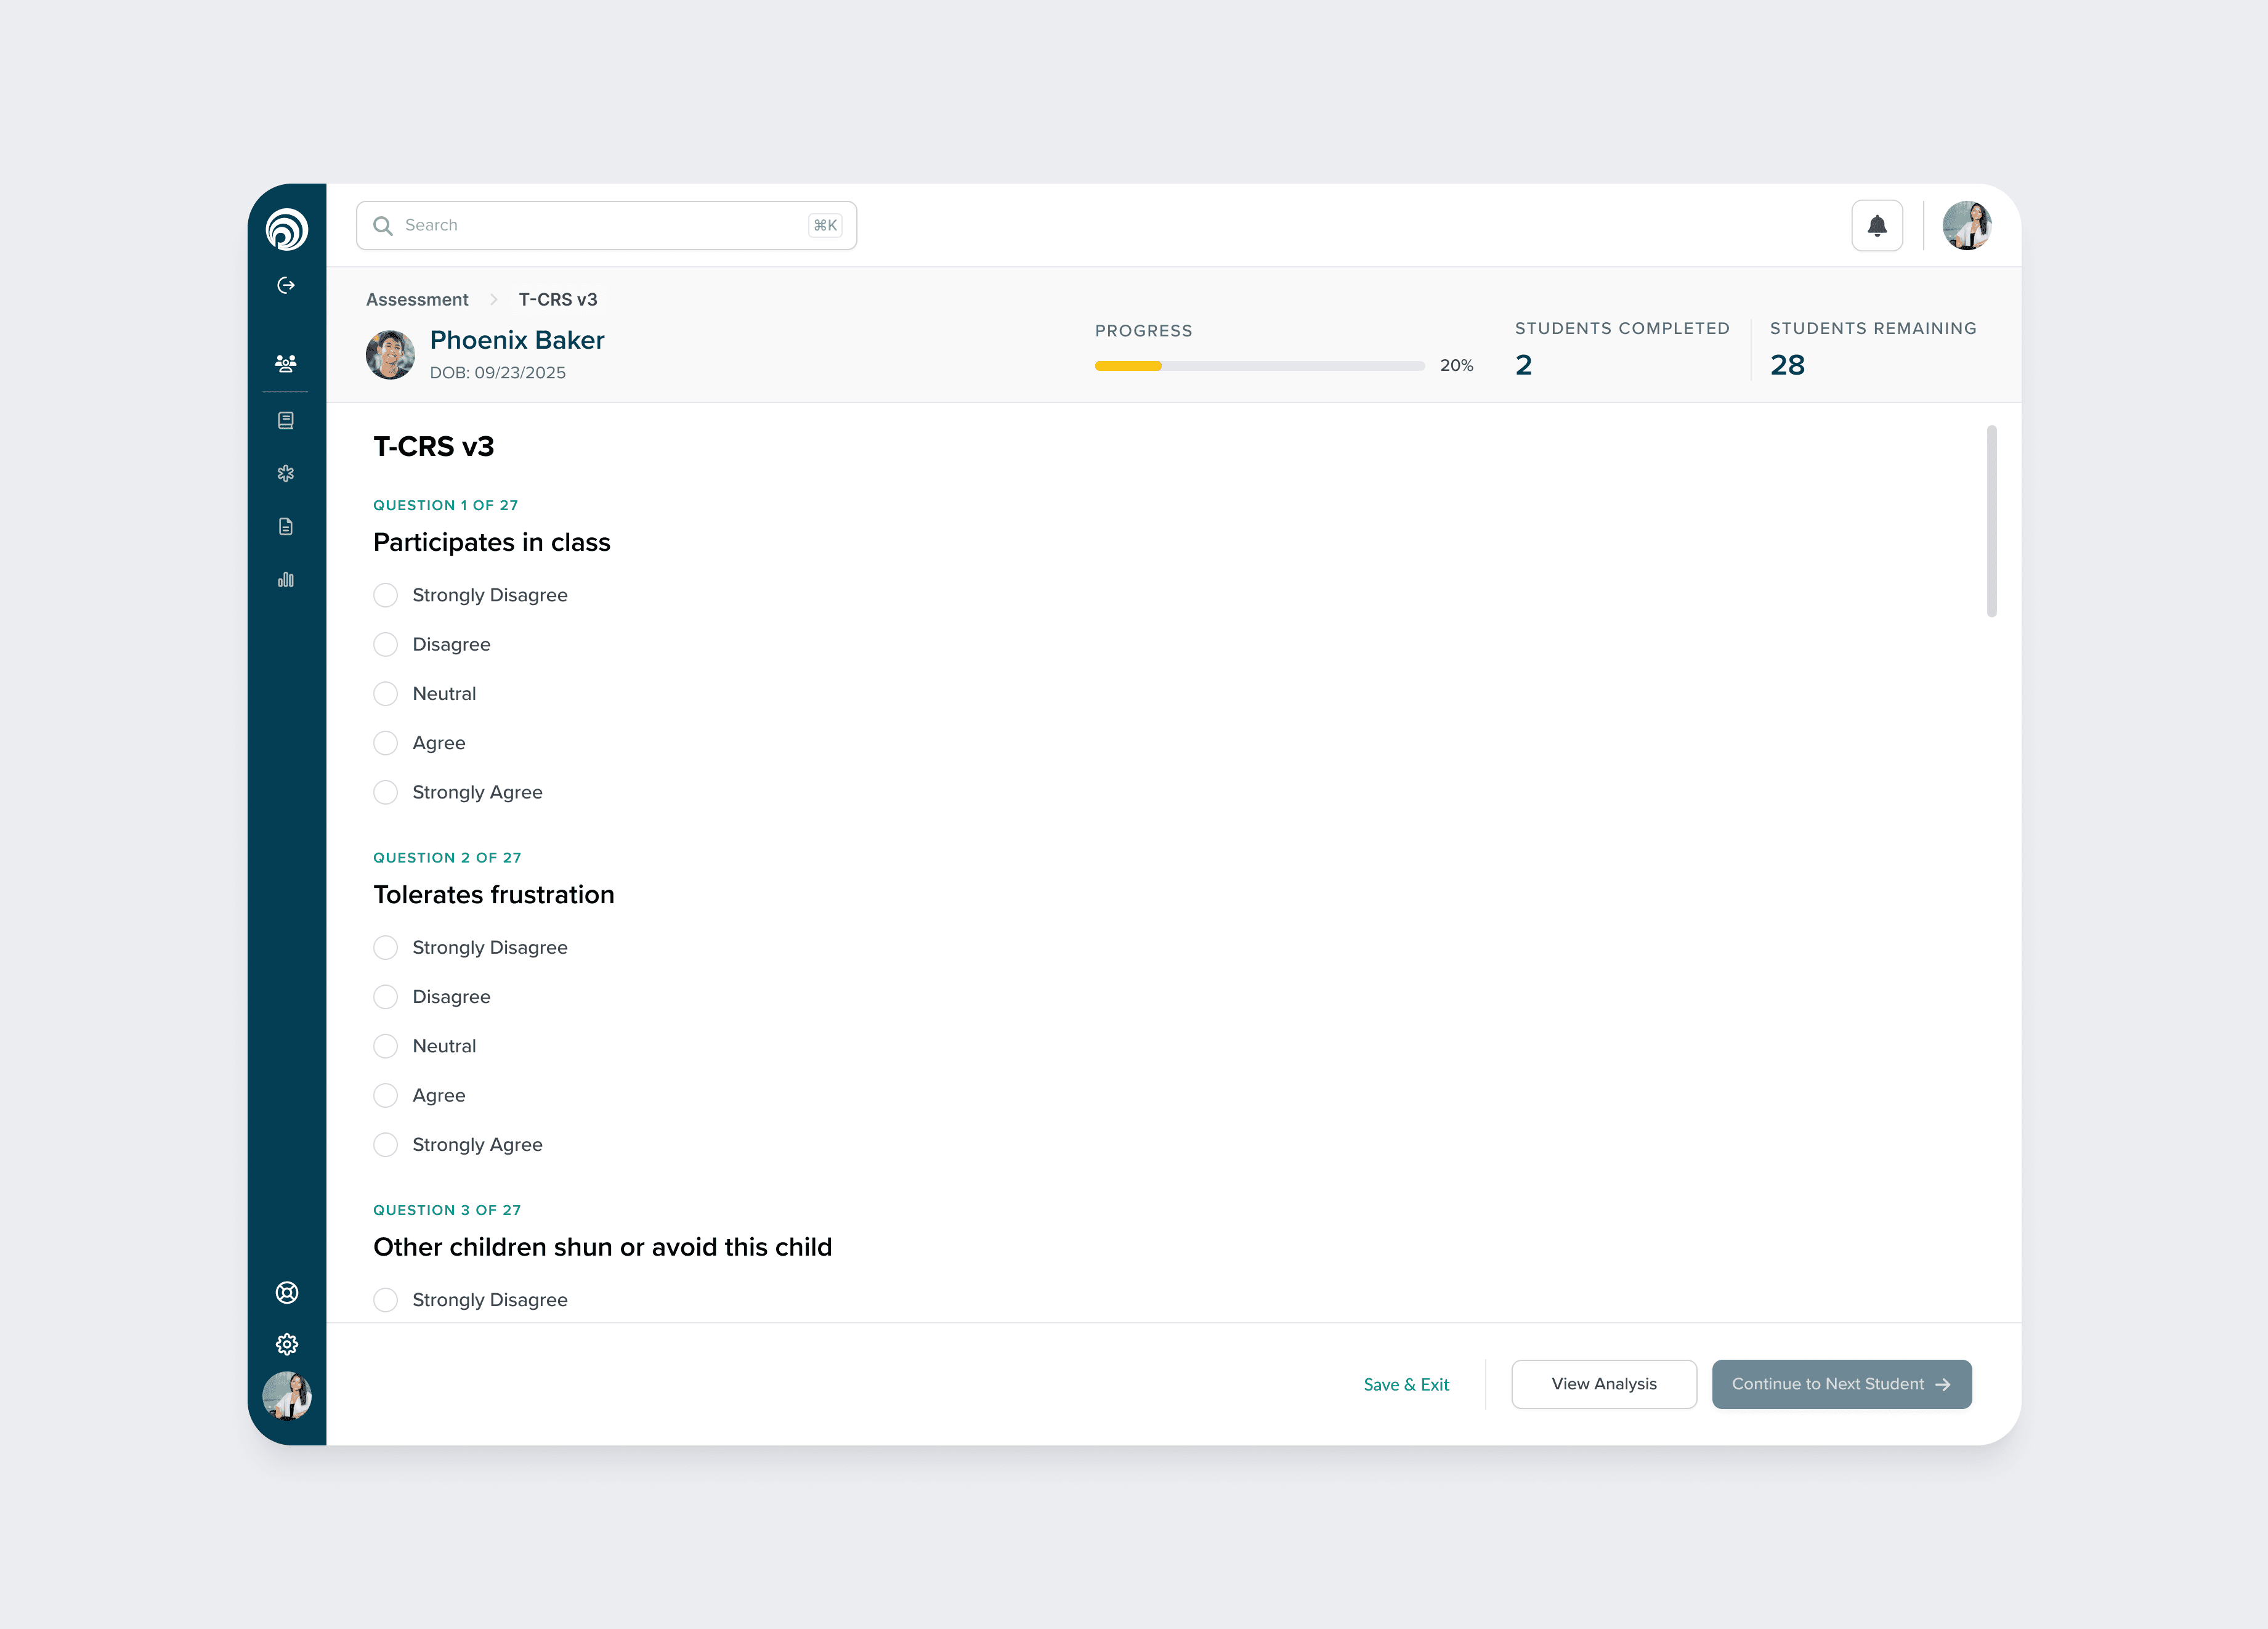Click Save & Exit link
The width and height of the screenshot is (2268, 1629).
tap(1405, 1385)
